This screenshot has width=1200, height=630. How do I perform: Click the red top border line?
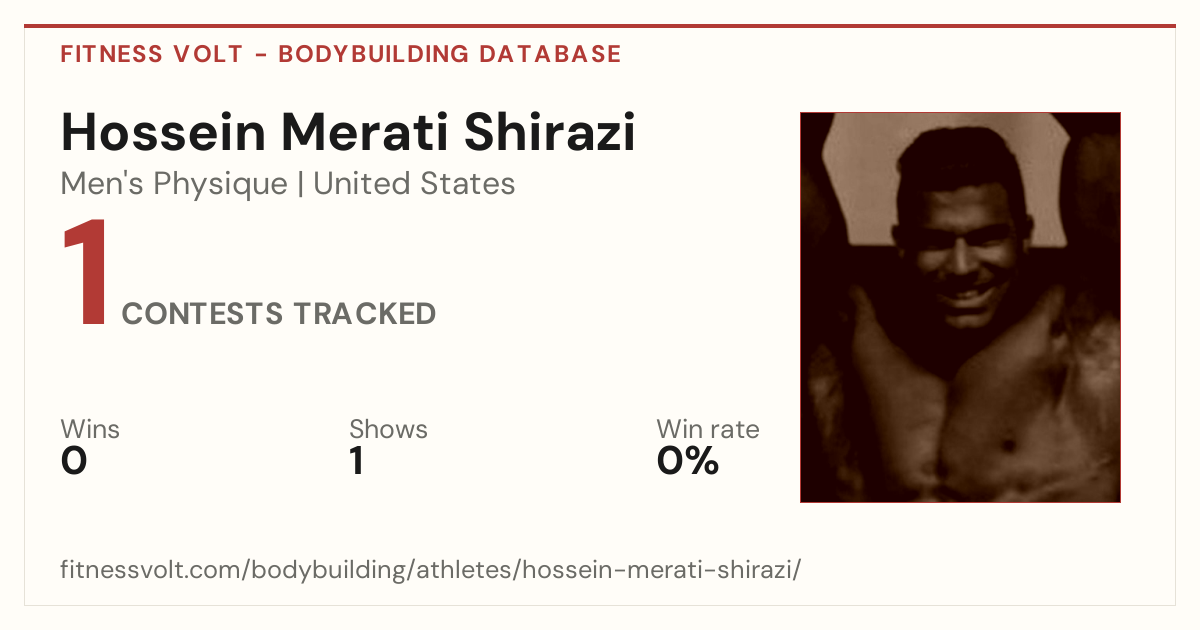tap(600, 26)
